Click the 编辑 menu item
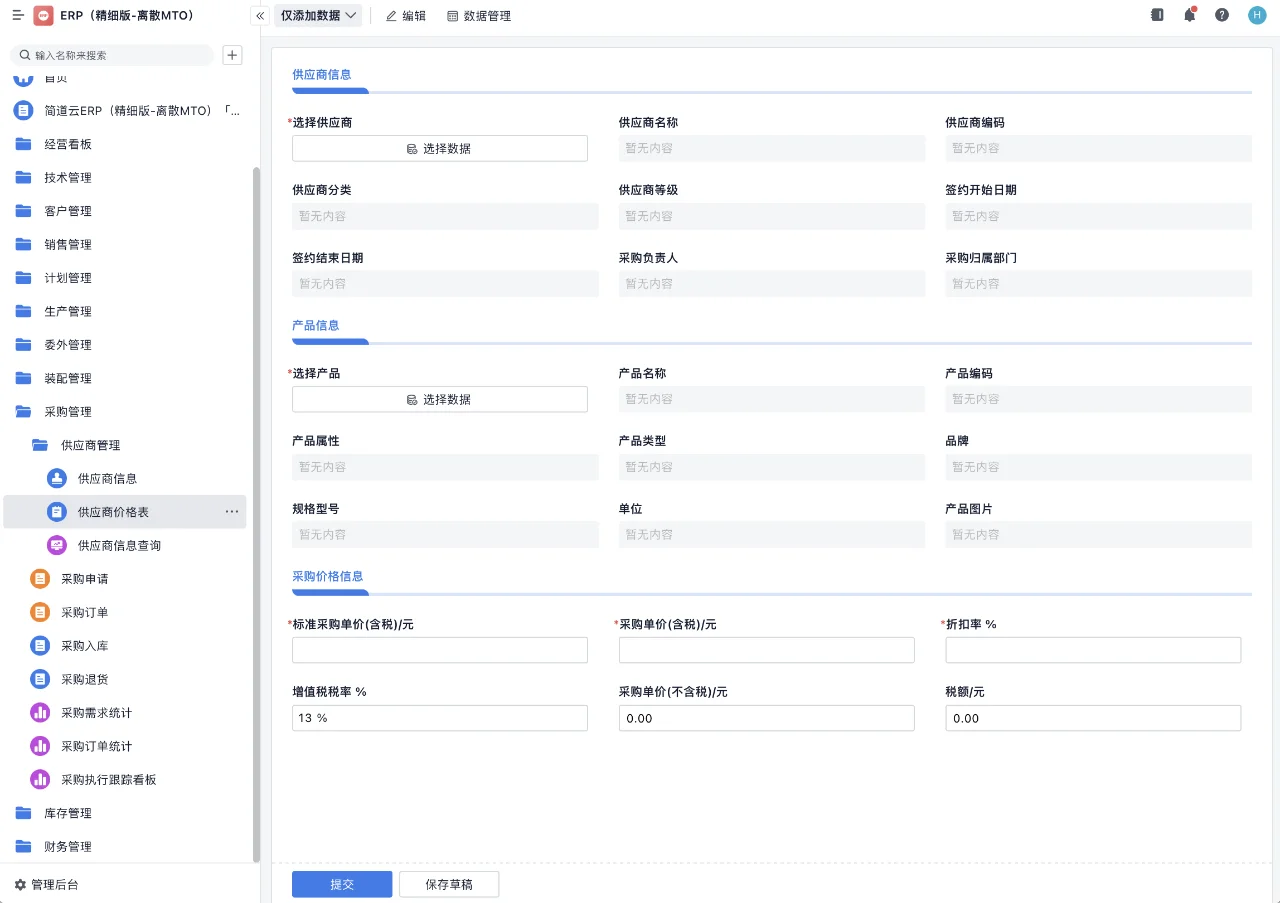Image resolution: width=1280 pixels, height=903 pixels. (x=405, y=15)
